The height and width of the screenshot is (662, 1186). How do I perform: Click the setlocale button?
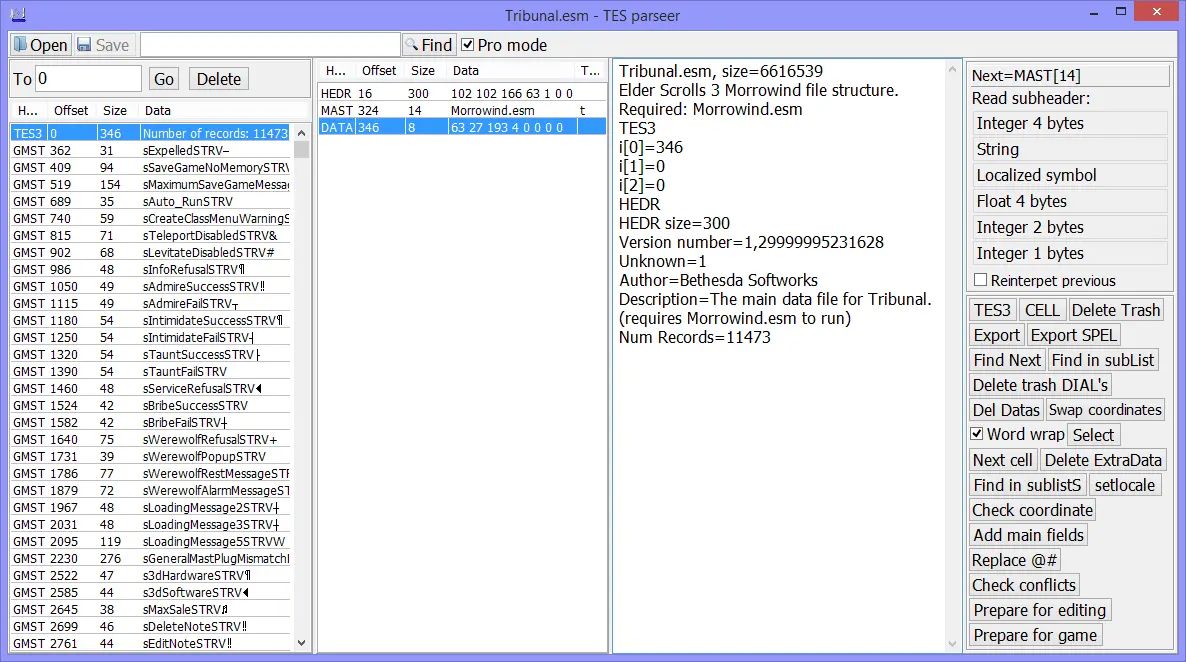(x=1125, y=485)
